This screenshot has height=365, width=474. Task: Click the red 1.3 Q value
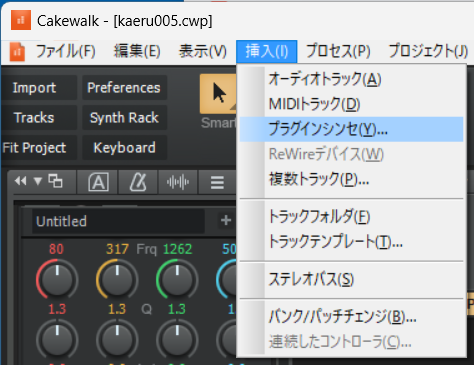pyautogui.click(x=57, y=309)
